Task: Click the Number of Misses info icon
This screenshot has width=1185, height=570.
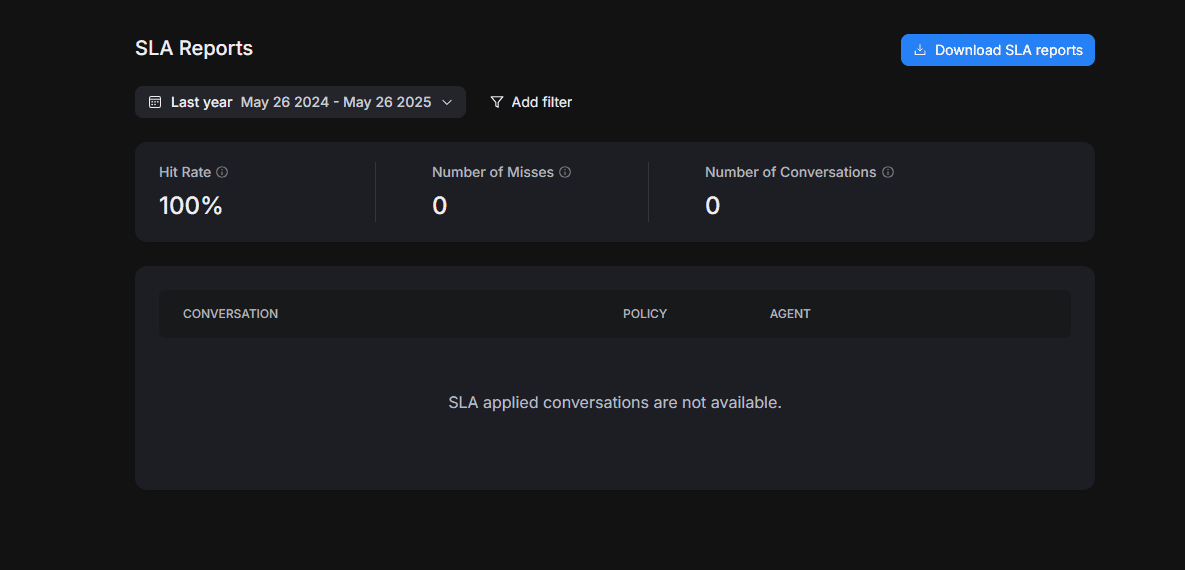Action: 565,172
